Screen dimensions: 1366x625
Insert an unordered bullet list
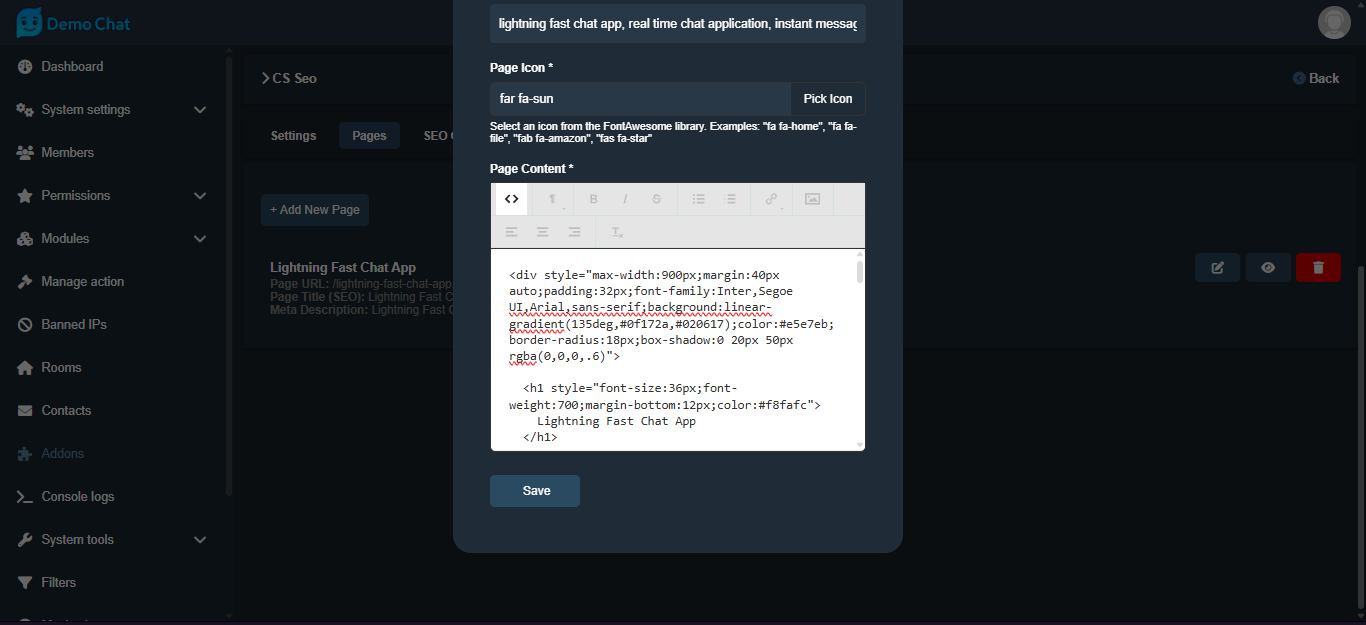699,199
